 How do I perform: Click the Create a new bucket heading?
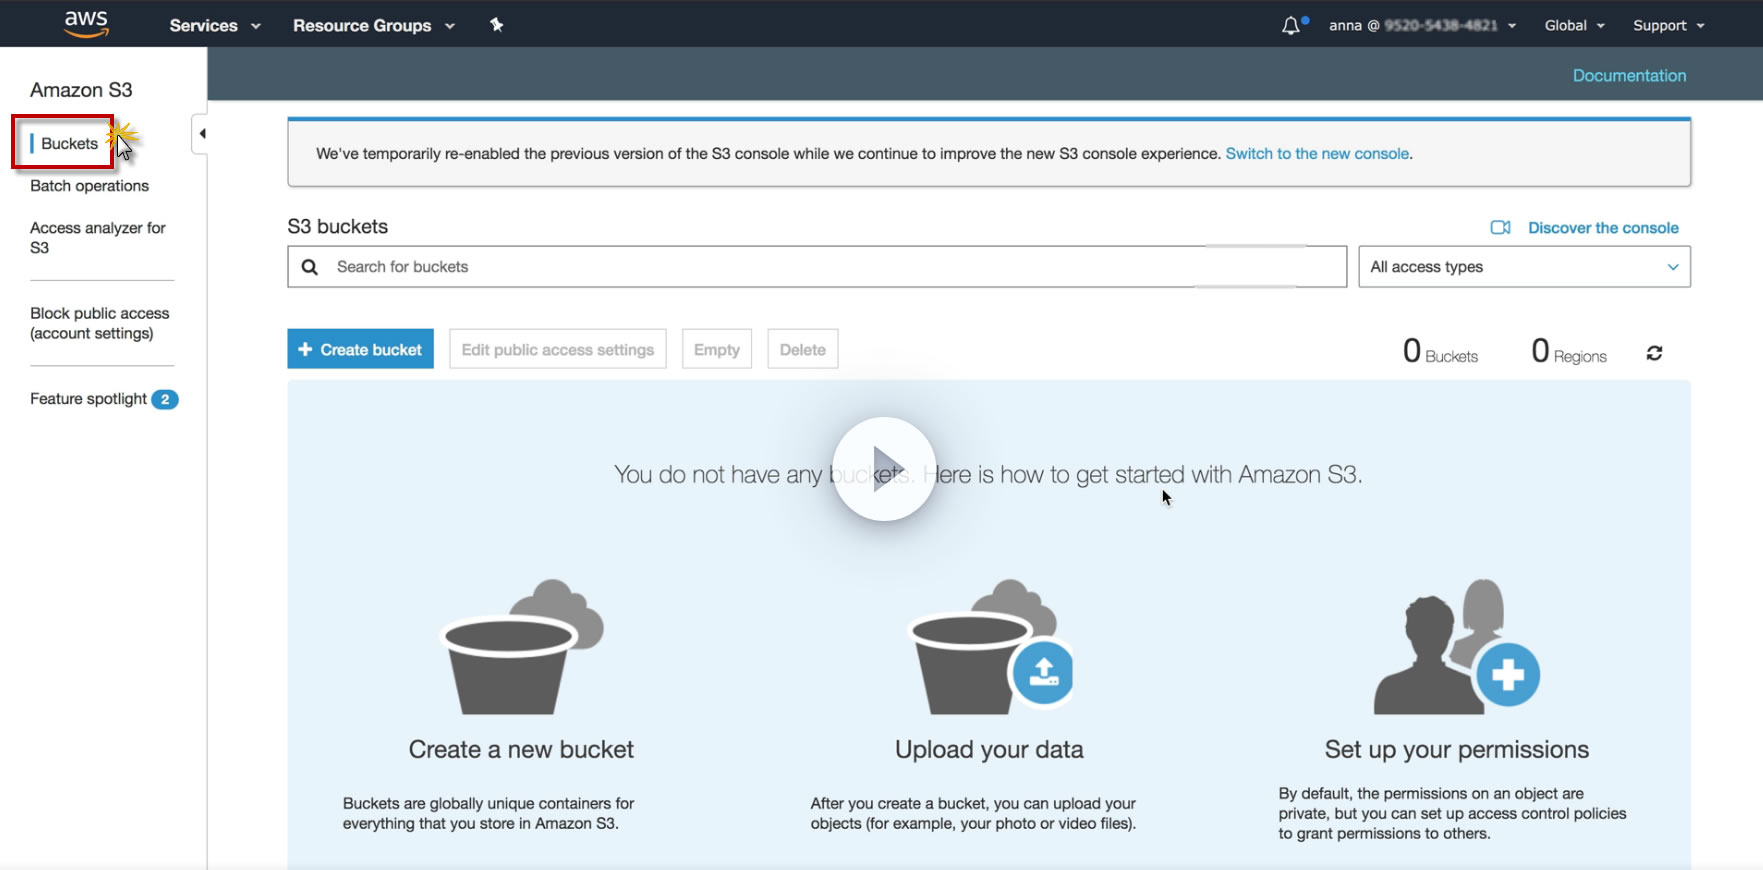click(x=521, y=750)
